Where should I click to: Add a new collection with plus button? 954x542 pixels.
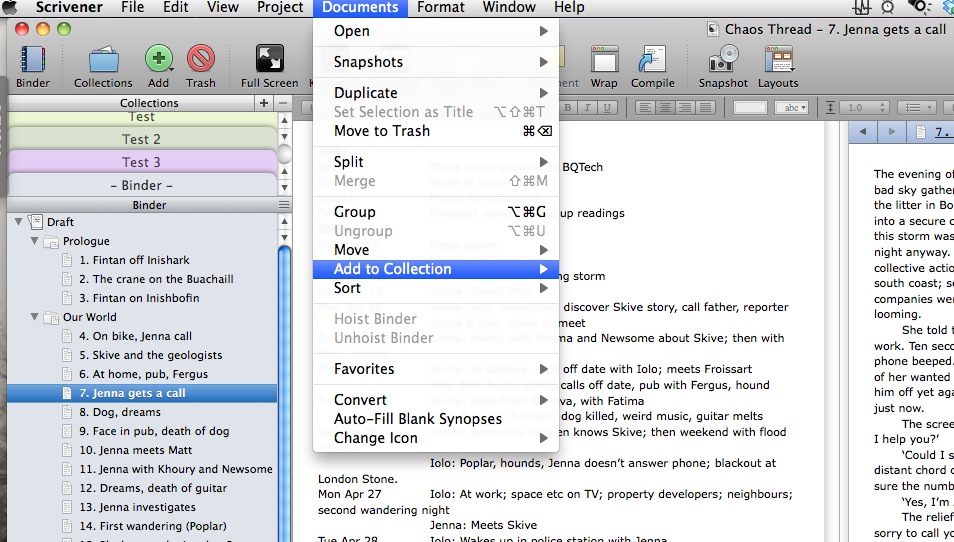(263, 103)
